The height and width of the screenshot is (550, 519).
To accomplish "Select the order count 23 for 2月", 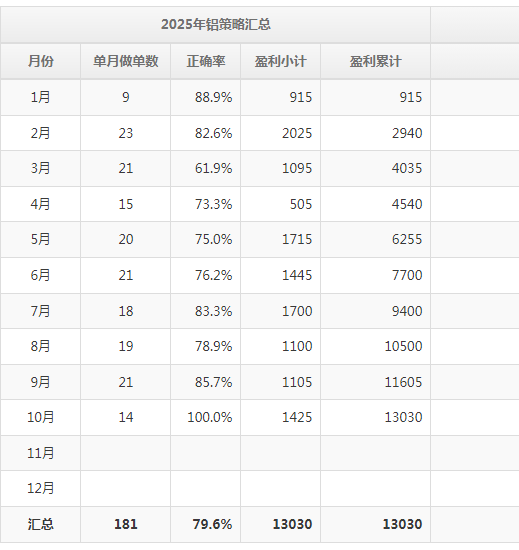I will [126, 133].
